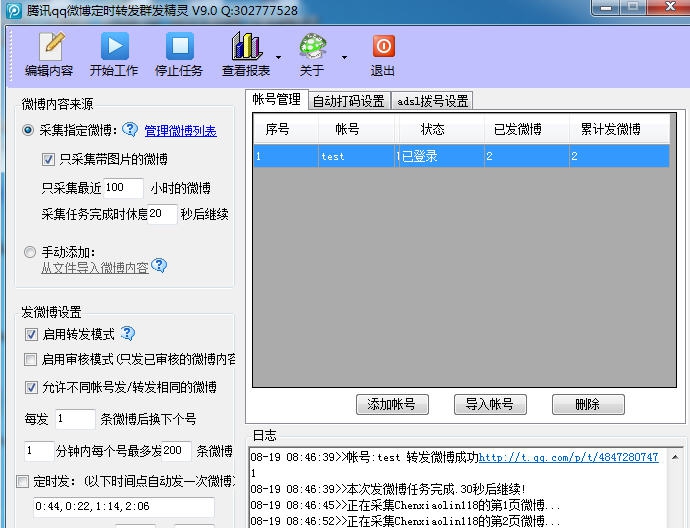
Task: Click the rest seconds field showing 20
Action: pyautogui.click(x=162, y=214)
